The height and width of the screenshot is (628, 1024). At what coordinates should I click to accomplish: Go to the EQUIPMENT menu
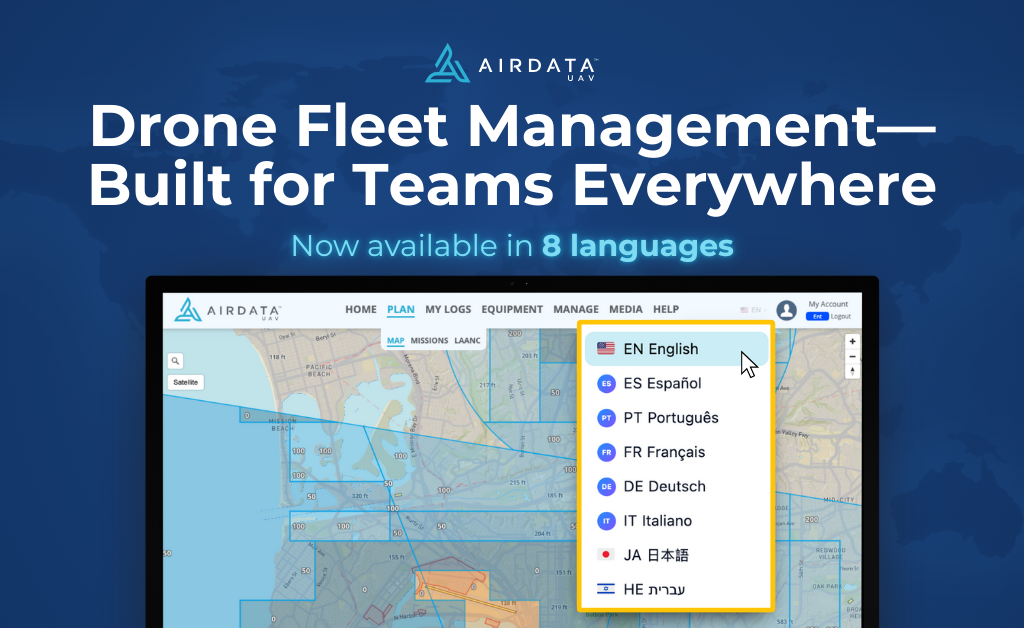click(512, 310)
